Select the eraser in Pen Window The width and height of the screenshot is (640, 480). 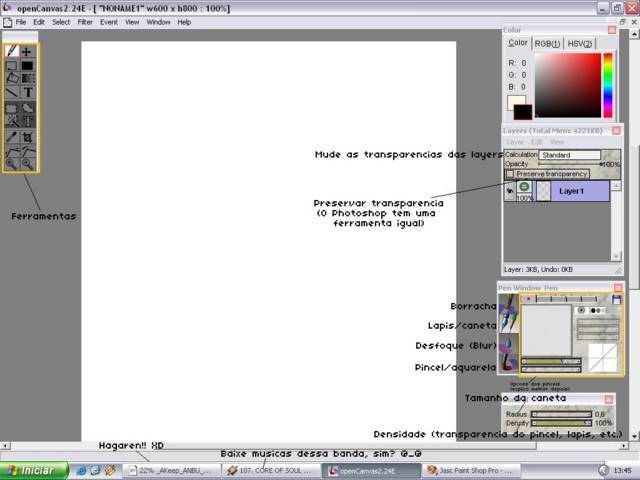point(508,303)
